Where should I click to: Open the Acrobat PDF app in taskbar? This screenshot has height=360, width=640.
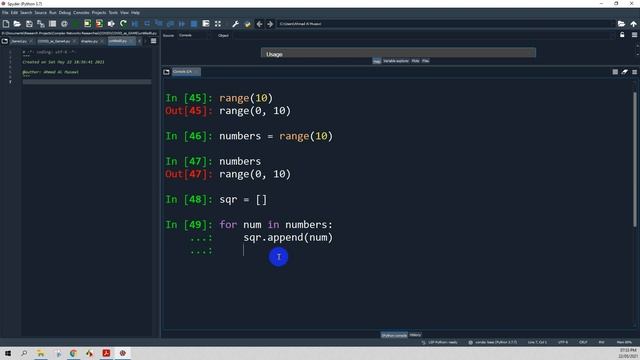[106, 353]
